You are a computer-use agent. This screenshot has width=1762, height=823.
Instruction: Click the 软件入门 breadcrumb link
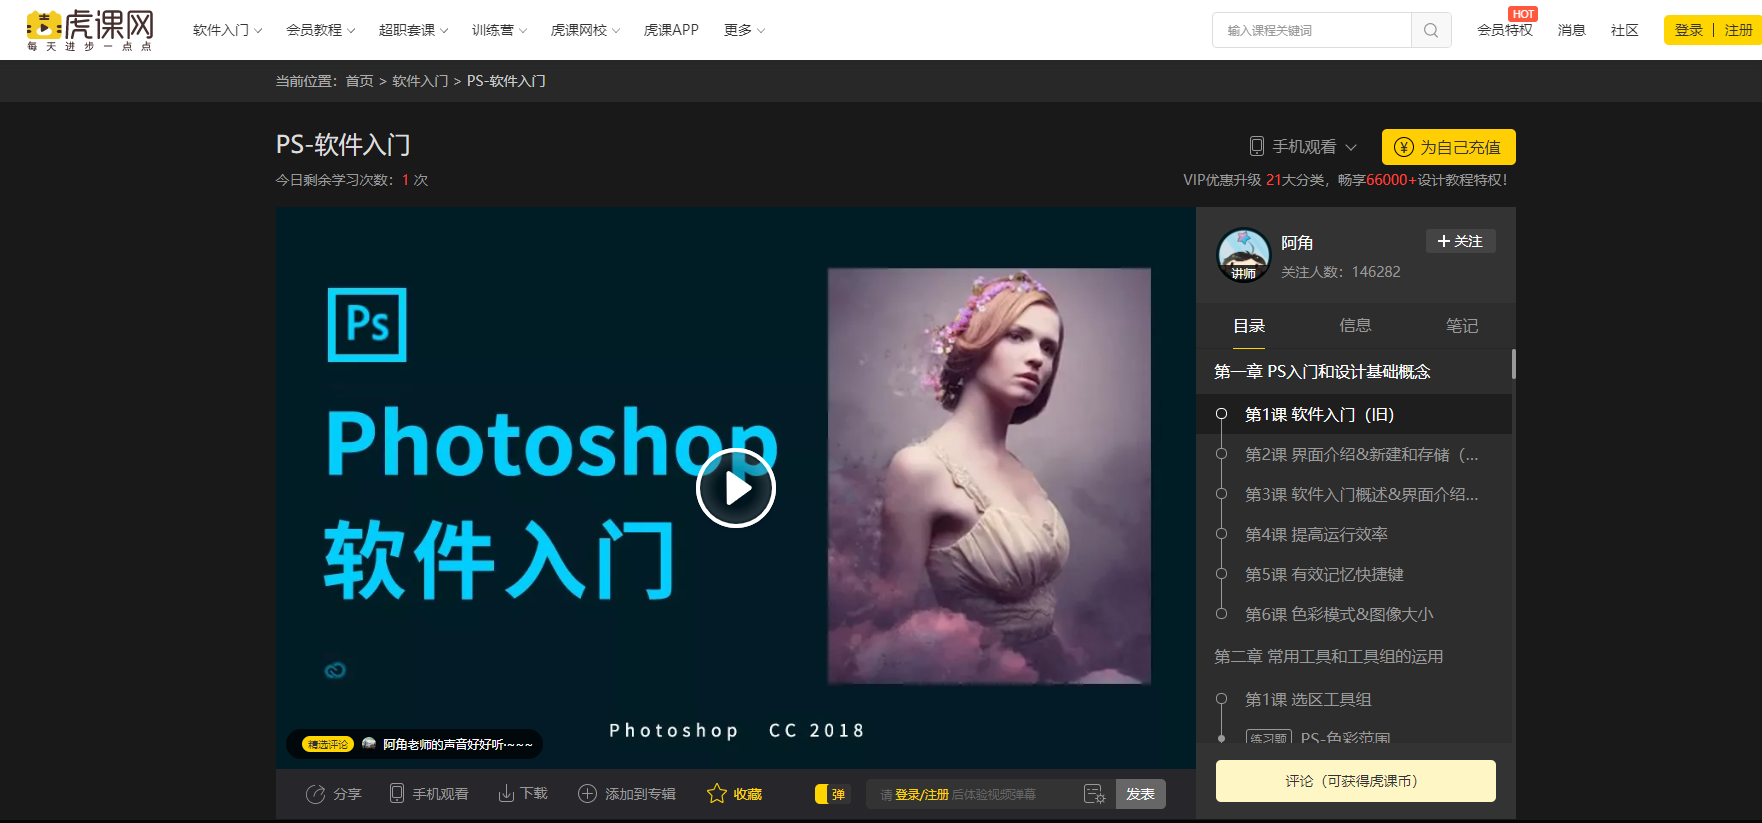(x=420, y=81)
